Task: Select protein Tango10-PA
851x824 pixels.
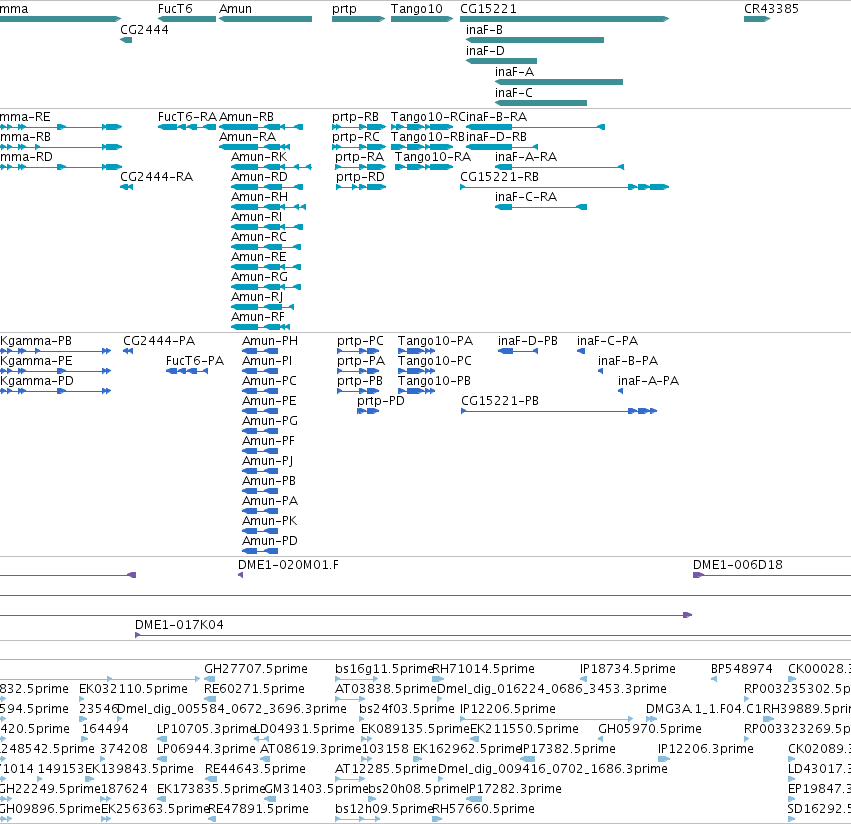Action: (416, 351)
